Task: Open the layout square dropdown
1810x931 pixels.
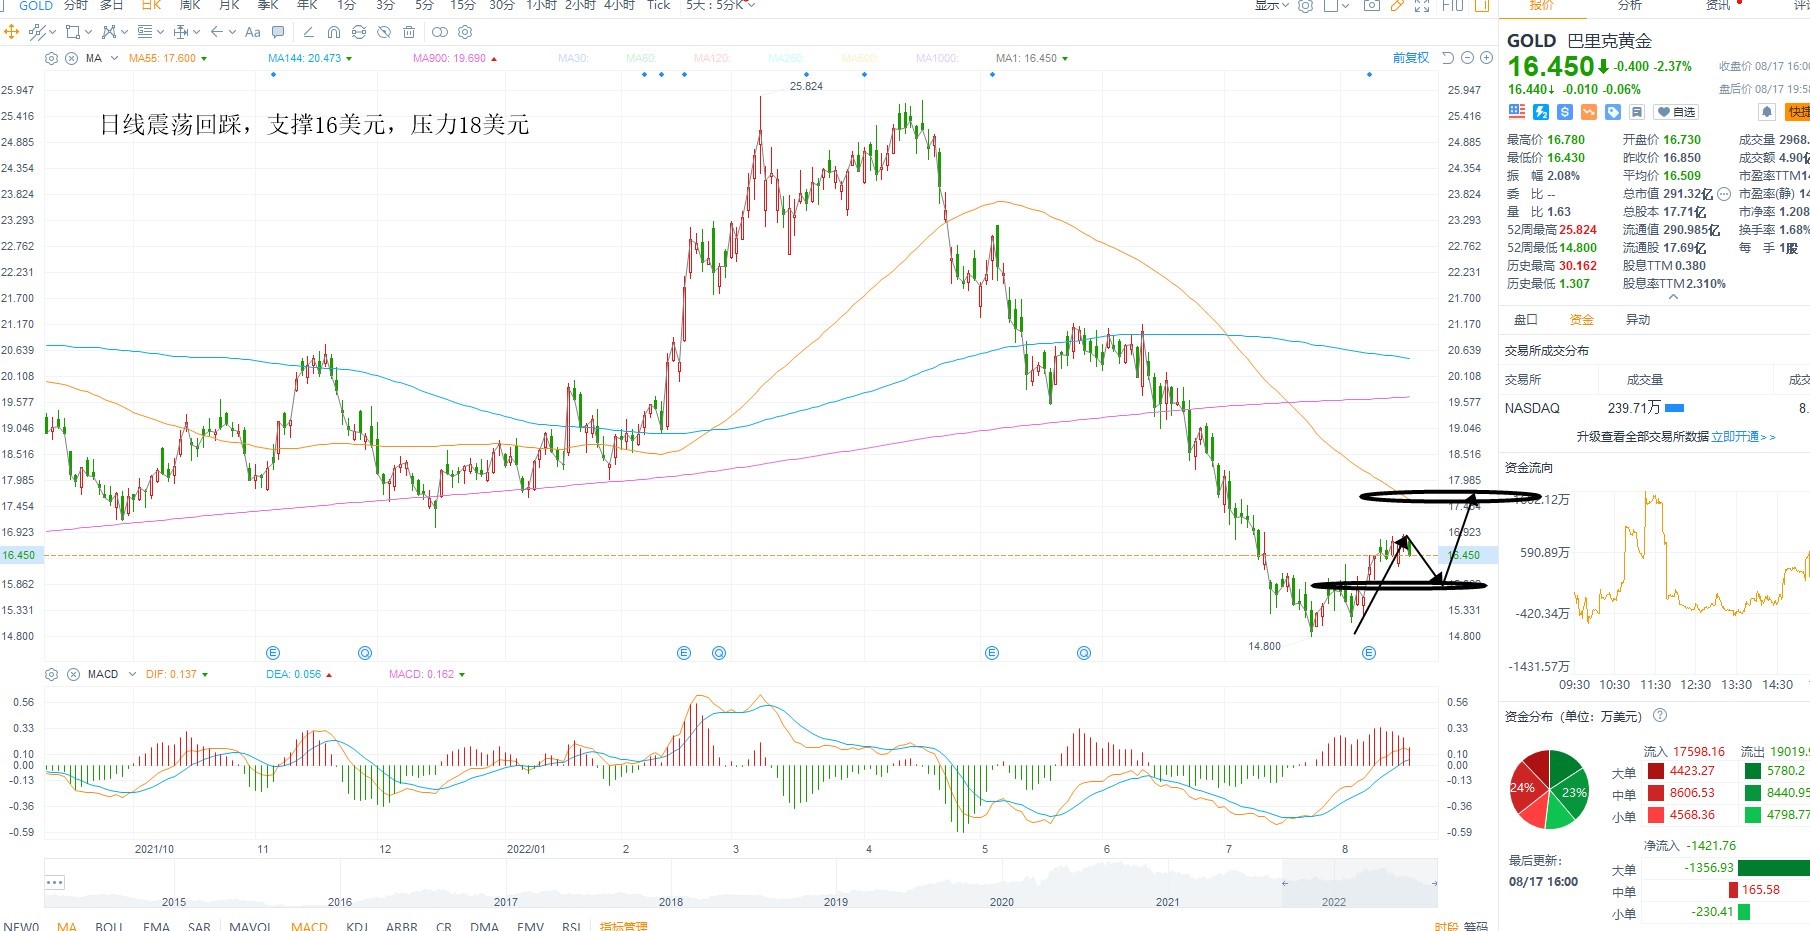Action: click(1336, 5)
